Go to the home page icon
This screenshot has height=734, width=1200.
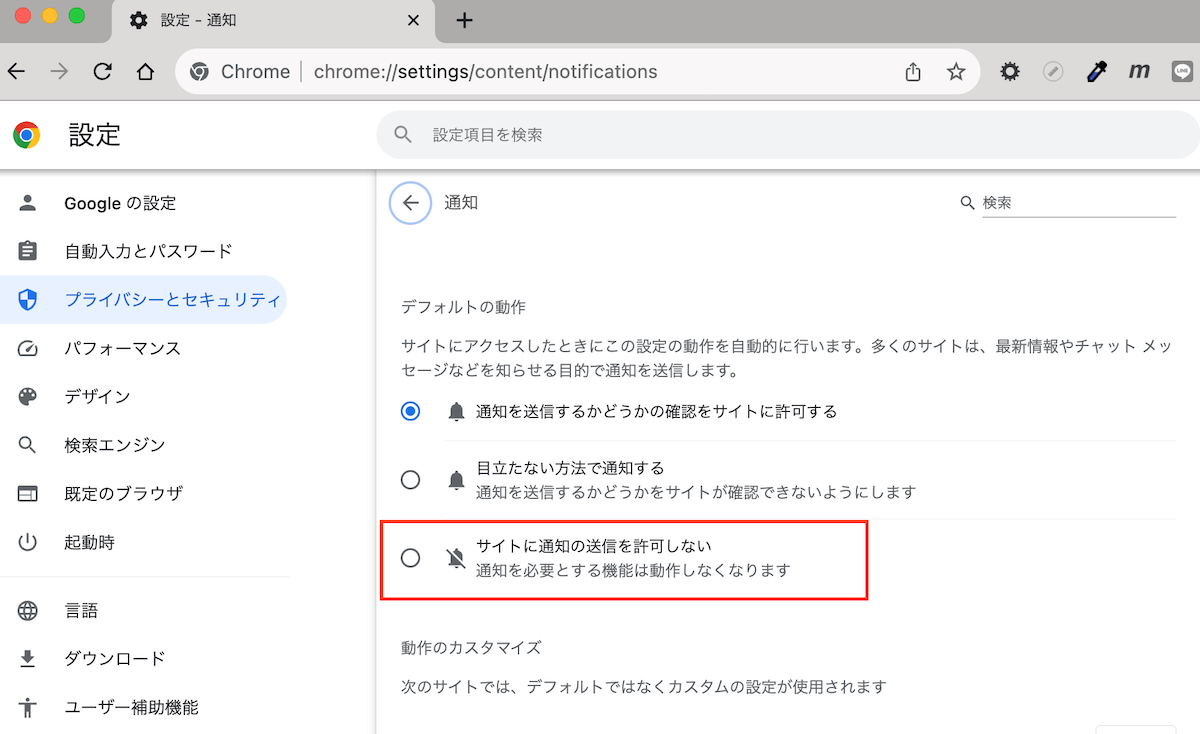tap(146, 72)
